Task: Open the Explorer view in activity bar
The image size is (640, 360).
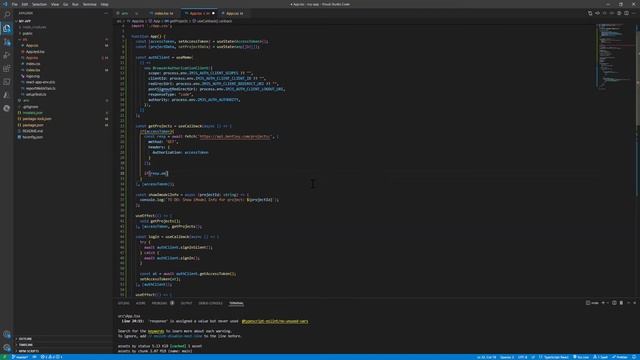Action: pyautogui.click(x=7, y=28)
